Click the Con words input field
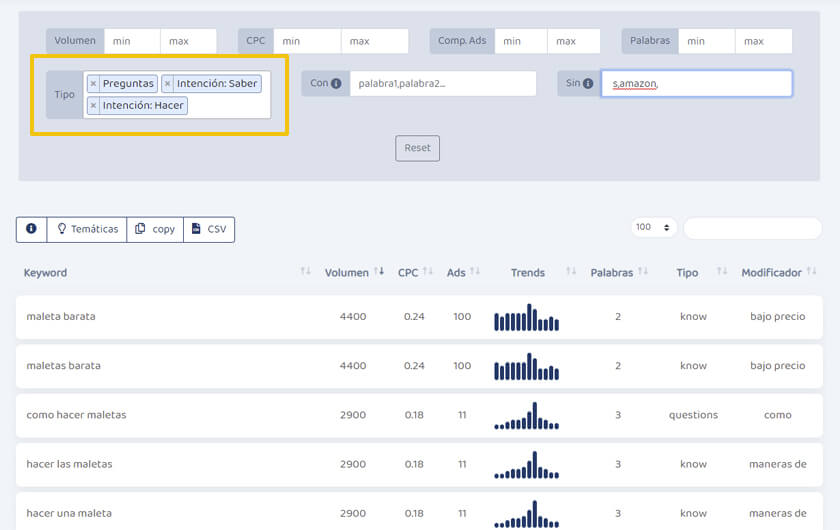The image size is (840, 530). (443, 84)
